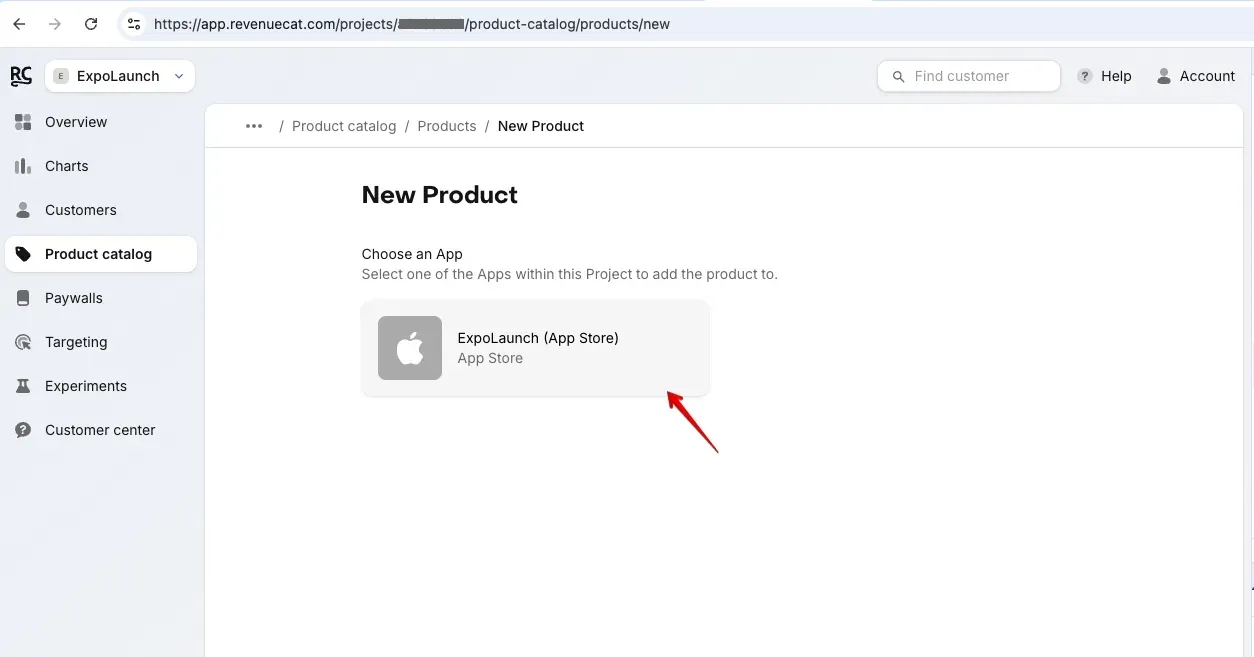Focus the Find customer search field
The width and height of the screenshot is (1254, 657).
968,76
